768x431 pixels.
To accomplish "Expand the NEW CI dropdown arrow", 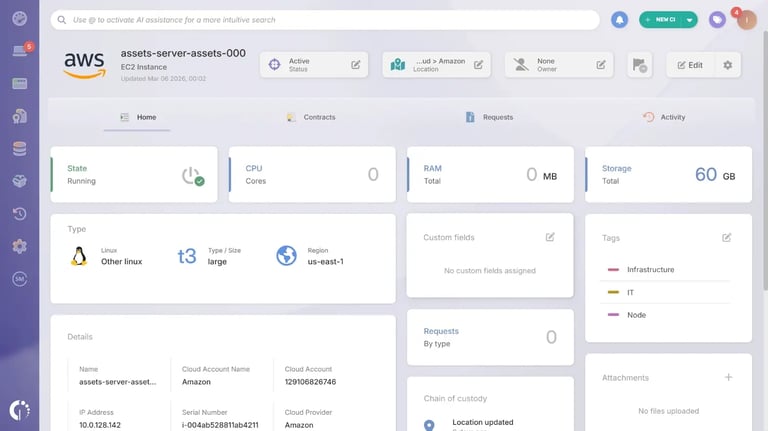I will (689, 20).
